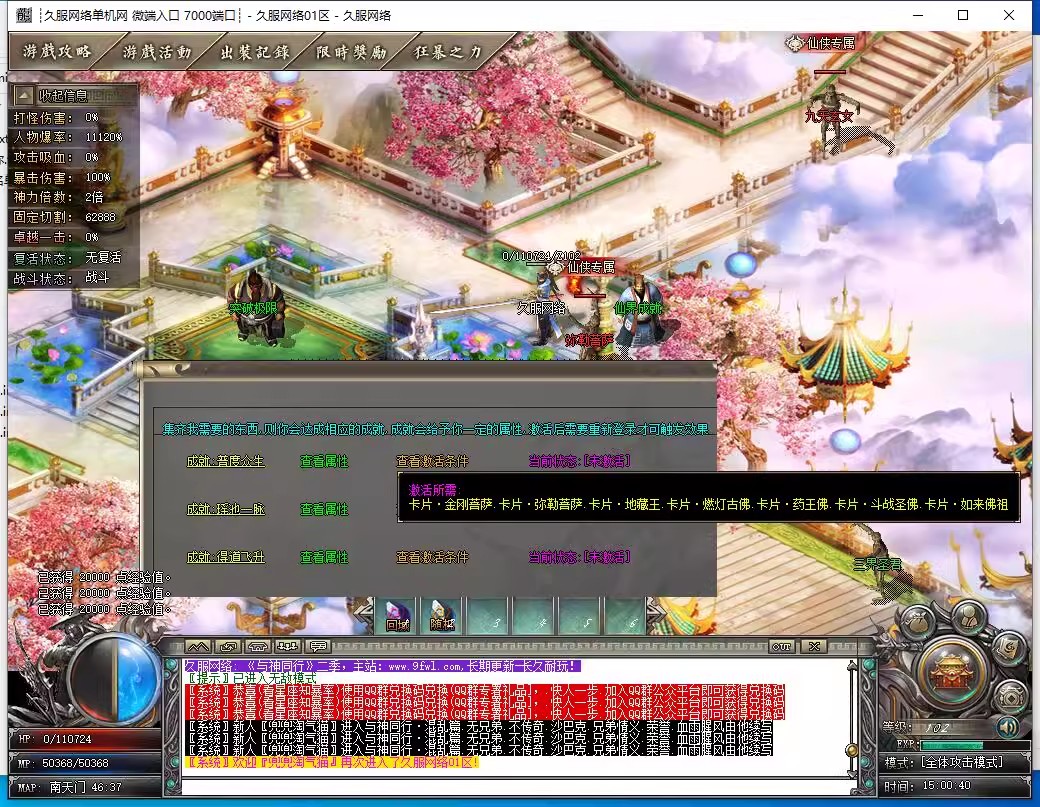Click the hotbar right arrow
This screenshot has width=1040, height=807.
coord(656,611)
